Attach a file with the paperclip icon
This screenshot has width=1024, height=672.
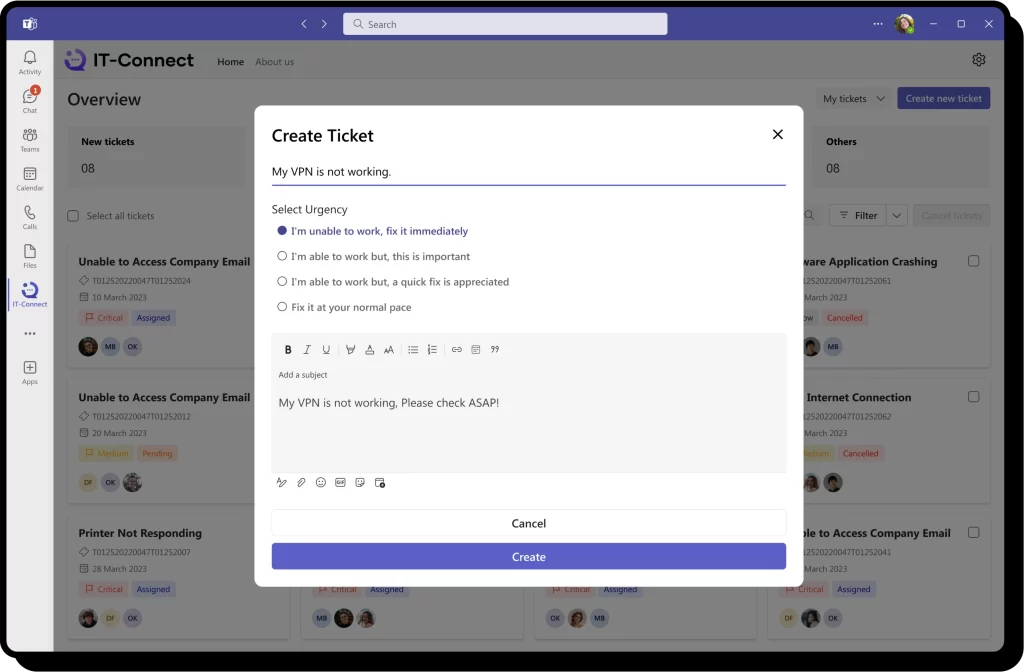(301, 482)
